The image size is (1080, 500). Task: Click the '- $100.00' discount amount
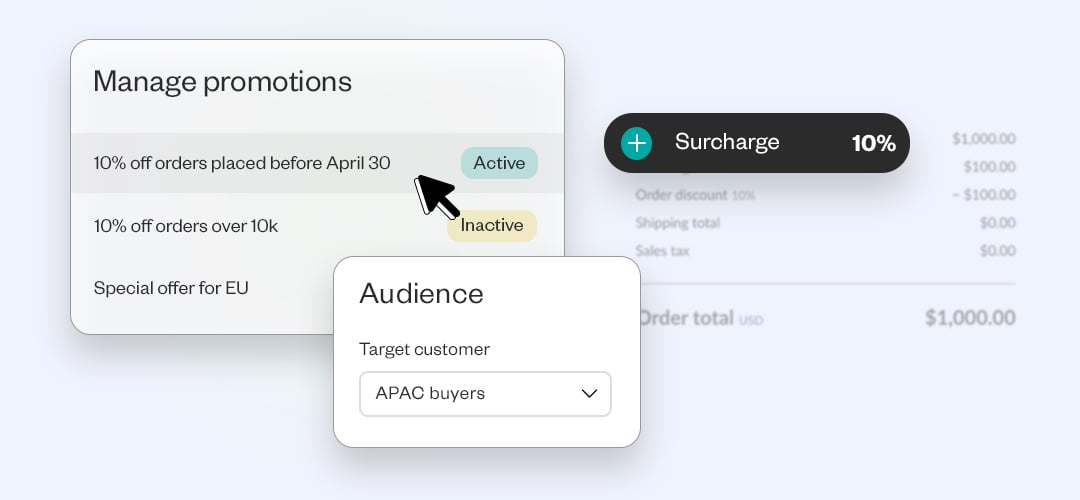984,195
